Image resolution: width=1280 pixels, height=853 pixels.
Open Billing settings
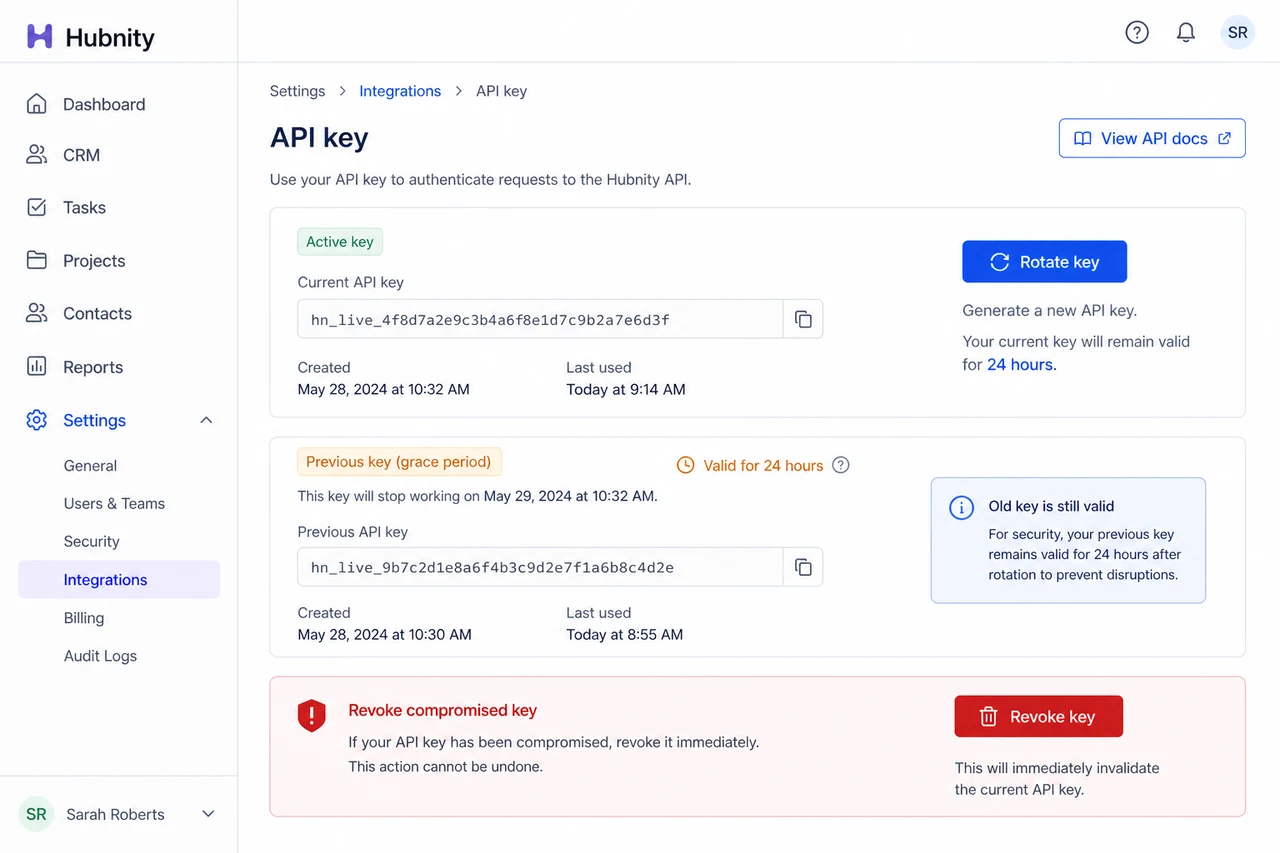(84, 618)
